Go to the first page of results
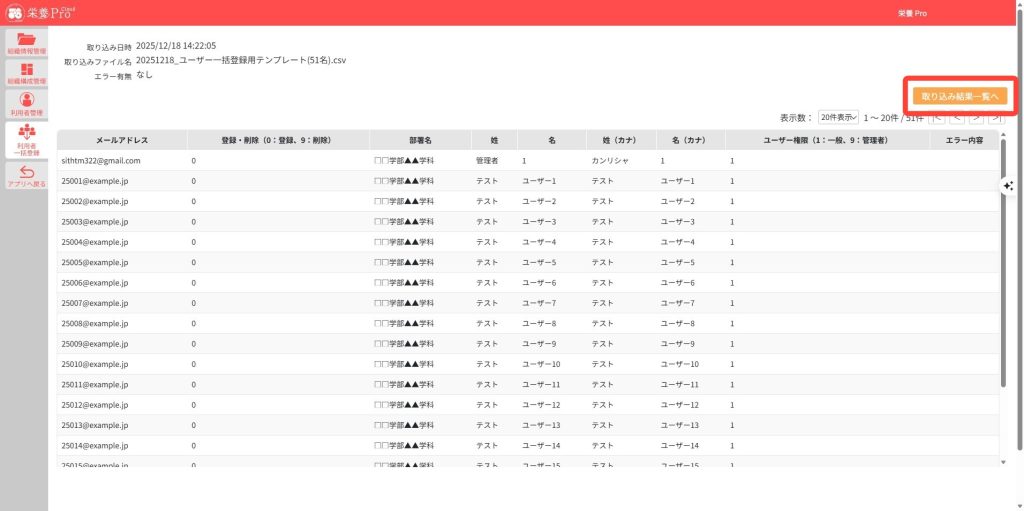 [x=937, y=117]
